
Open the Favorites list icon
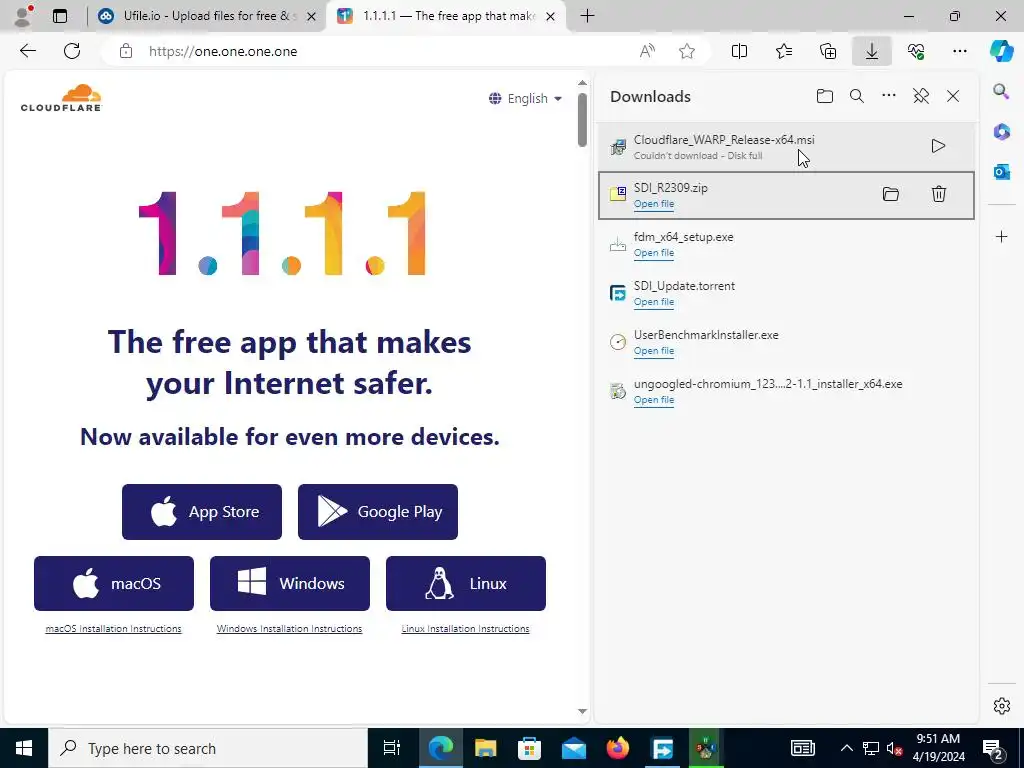click(784, 51)
